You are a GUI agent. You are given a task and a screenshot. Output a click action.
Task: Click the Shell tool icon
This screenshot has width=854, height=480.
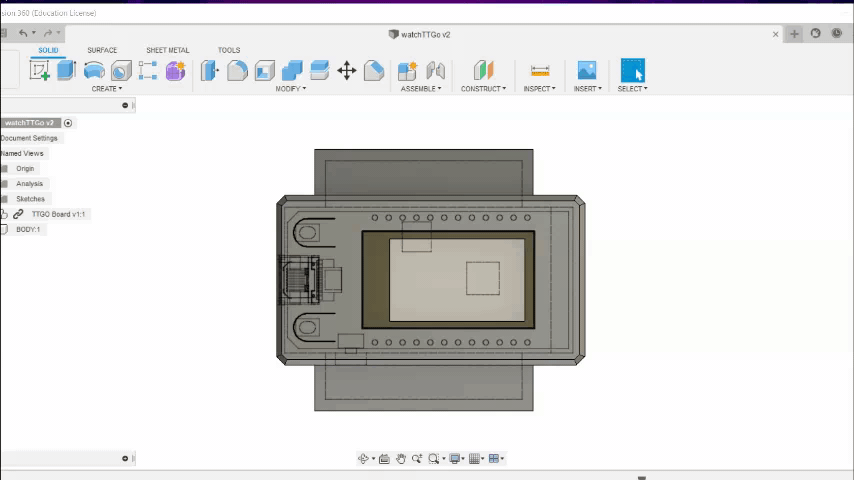[265, 70]
